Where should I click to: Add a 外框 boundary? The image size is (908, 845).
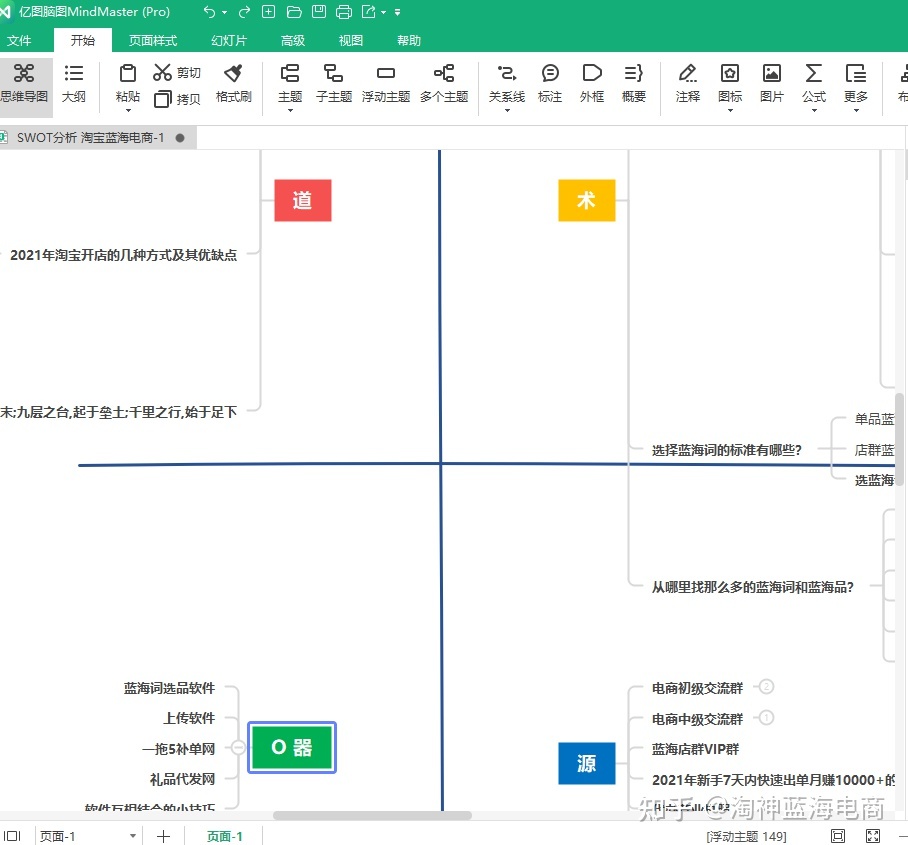click(592, 83)
